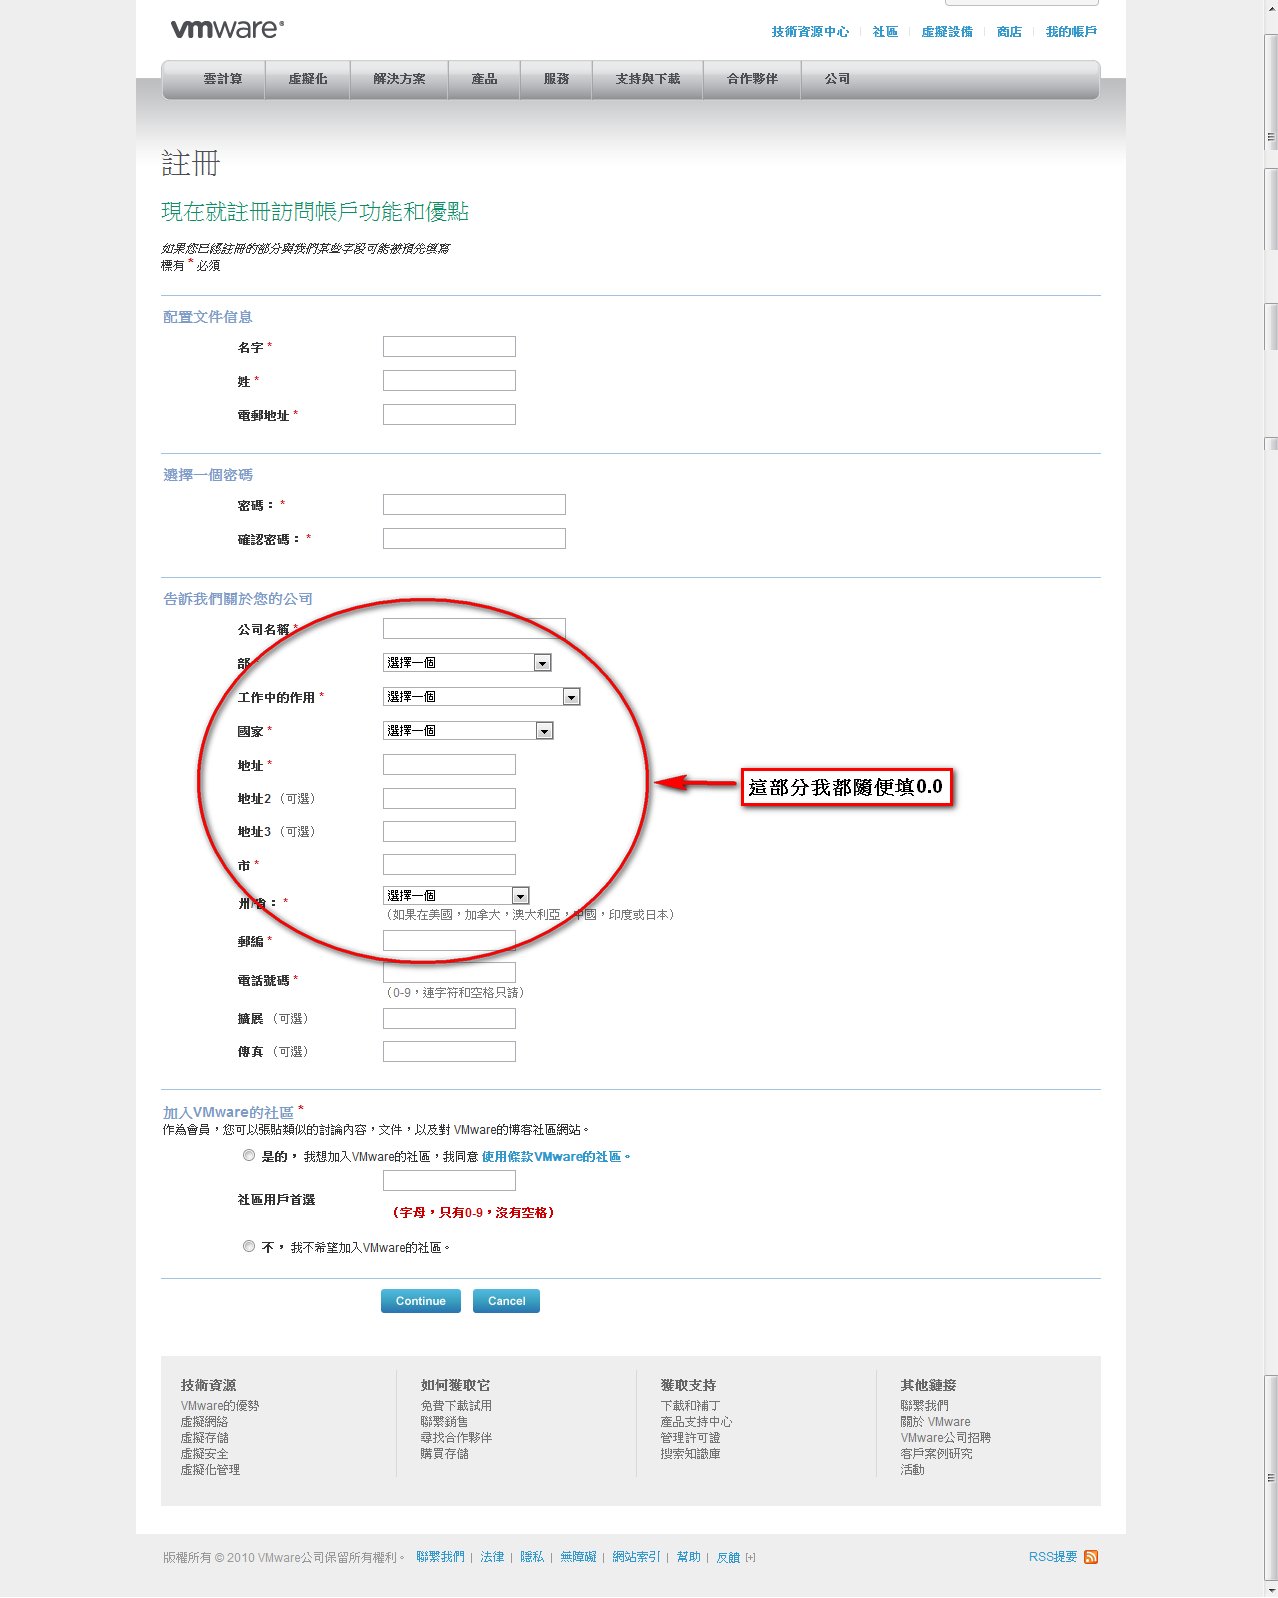The height and width of the screenshot is (1598, 1278).
Task: Open footer link VMware公司招聘
Action: pyautogui.click(x=946, y=1438)
